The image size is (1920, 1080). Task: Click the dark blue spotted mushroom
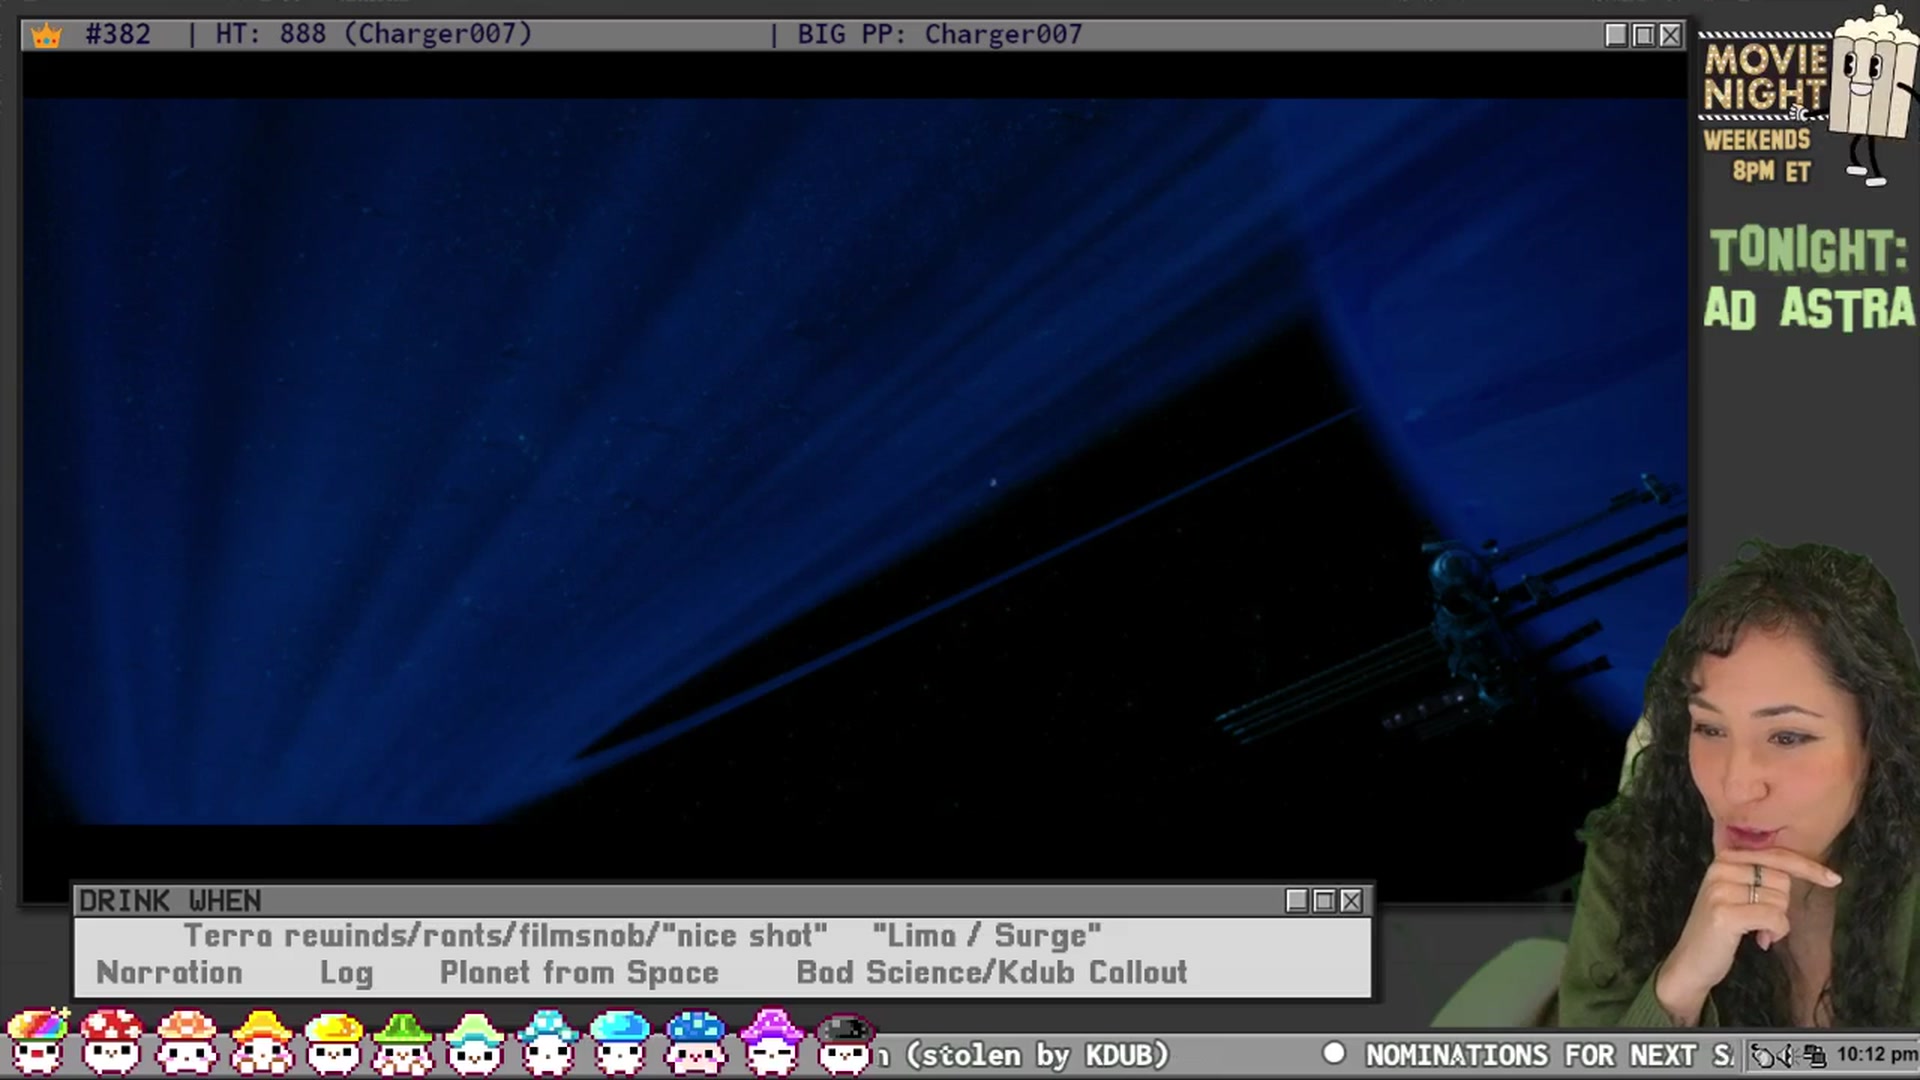pyautogui.click(x=695, y=1042)
